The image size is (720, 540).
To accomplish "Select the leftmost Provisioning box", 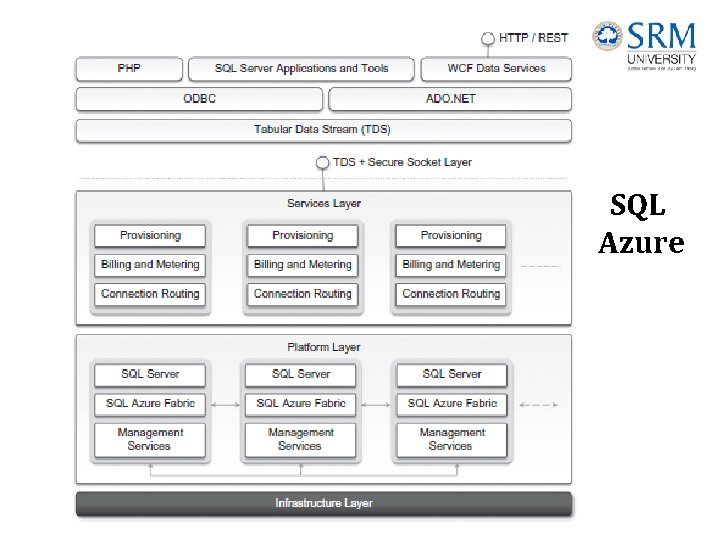I will click(150, 236).
